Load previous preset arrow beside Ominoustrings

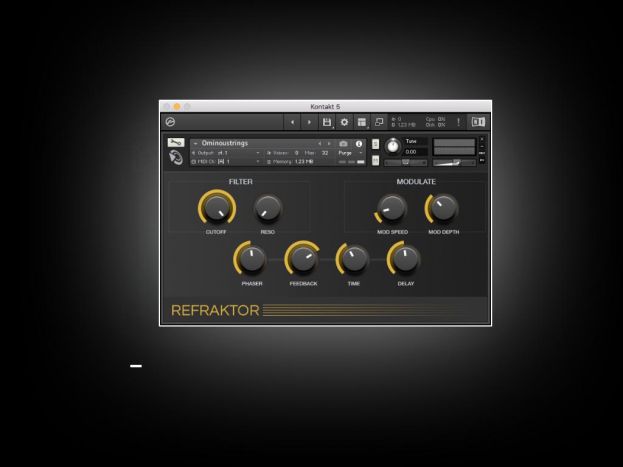319,143
